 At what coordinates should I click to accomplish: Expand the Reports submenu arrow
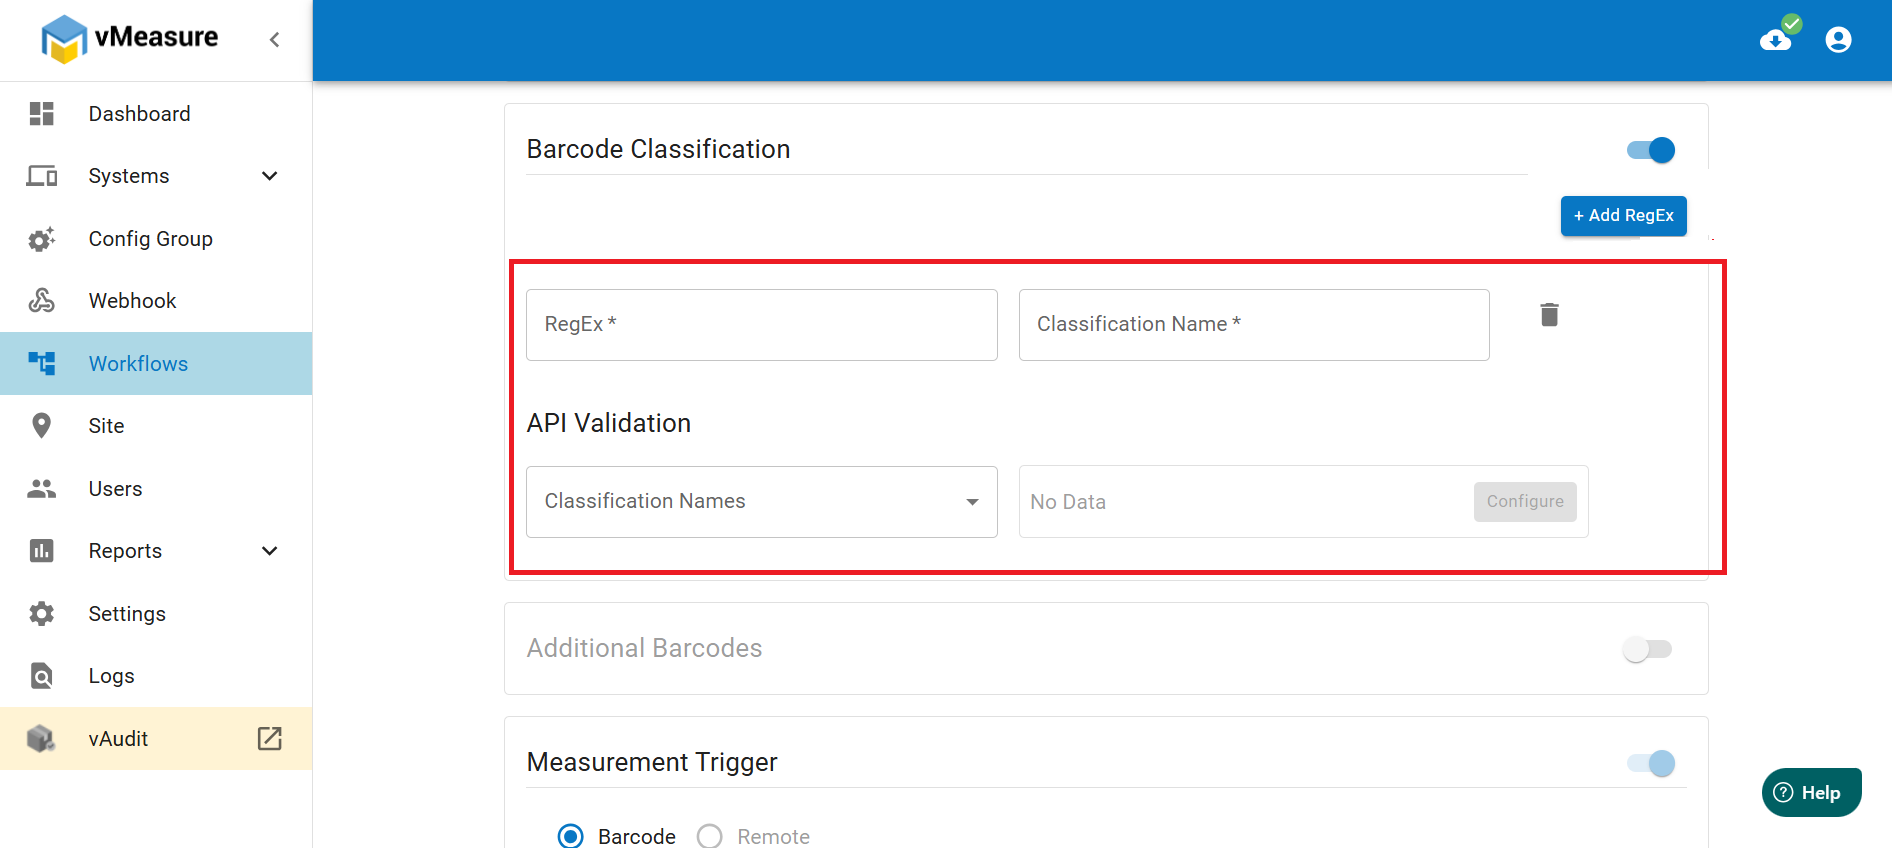[269, 551]
